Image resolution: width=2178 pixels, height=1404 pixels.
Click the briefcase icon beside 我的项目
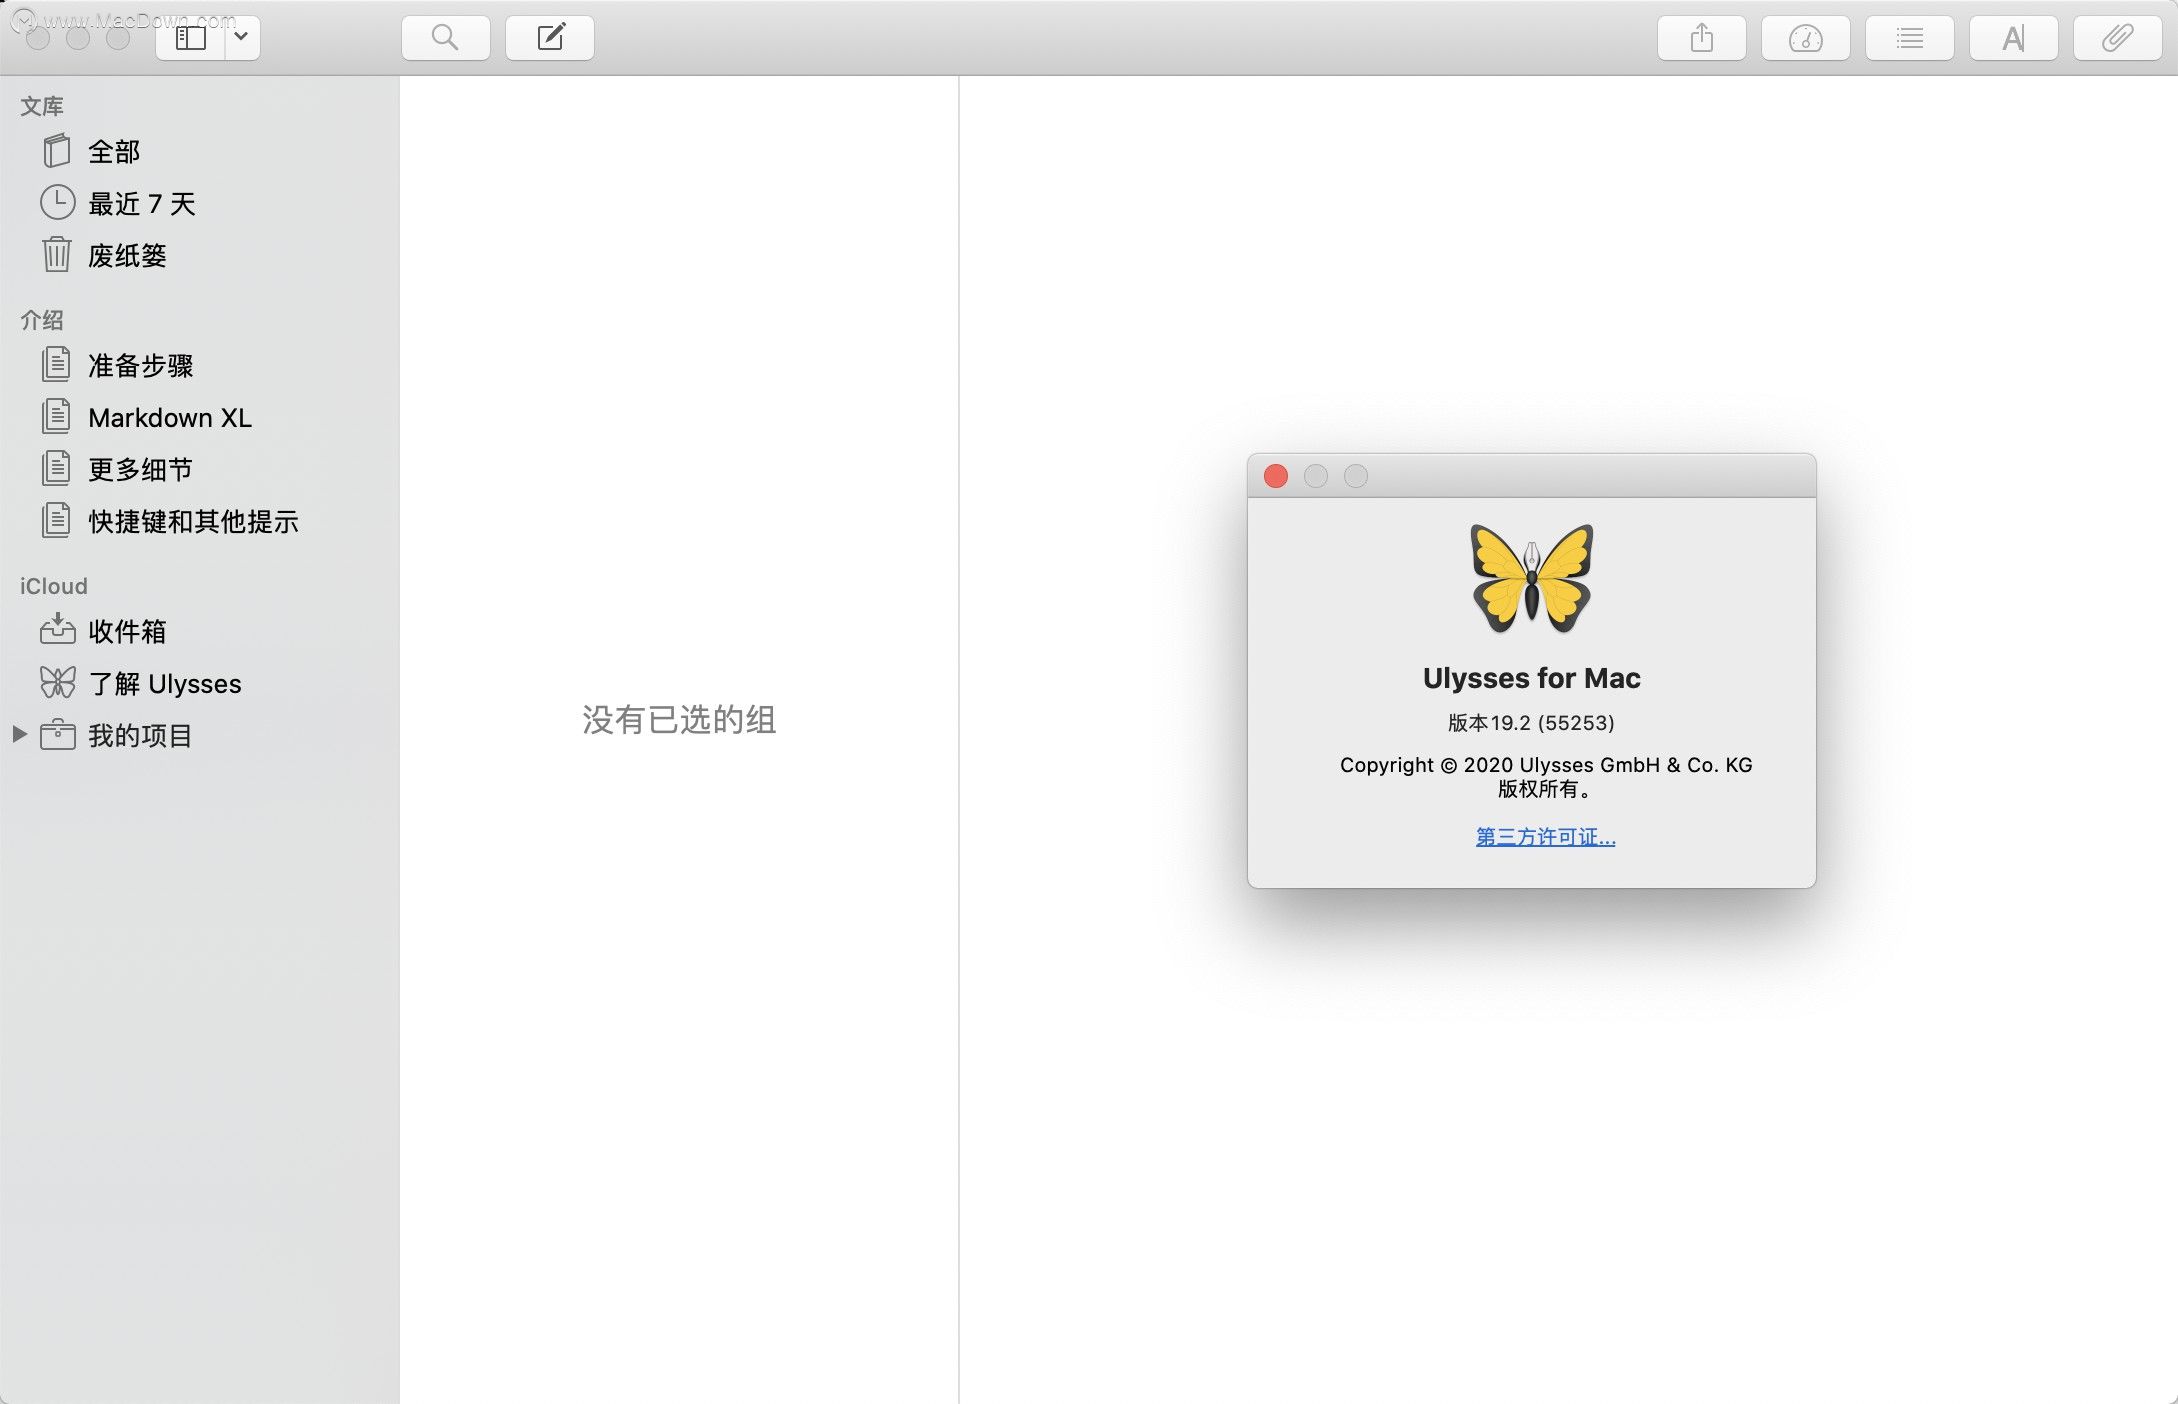(57, 735)
